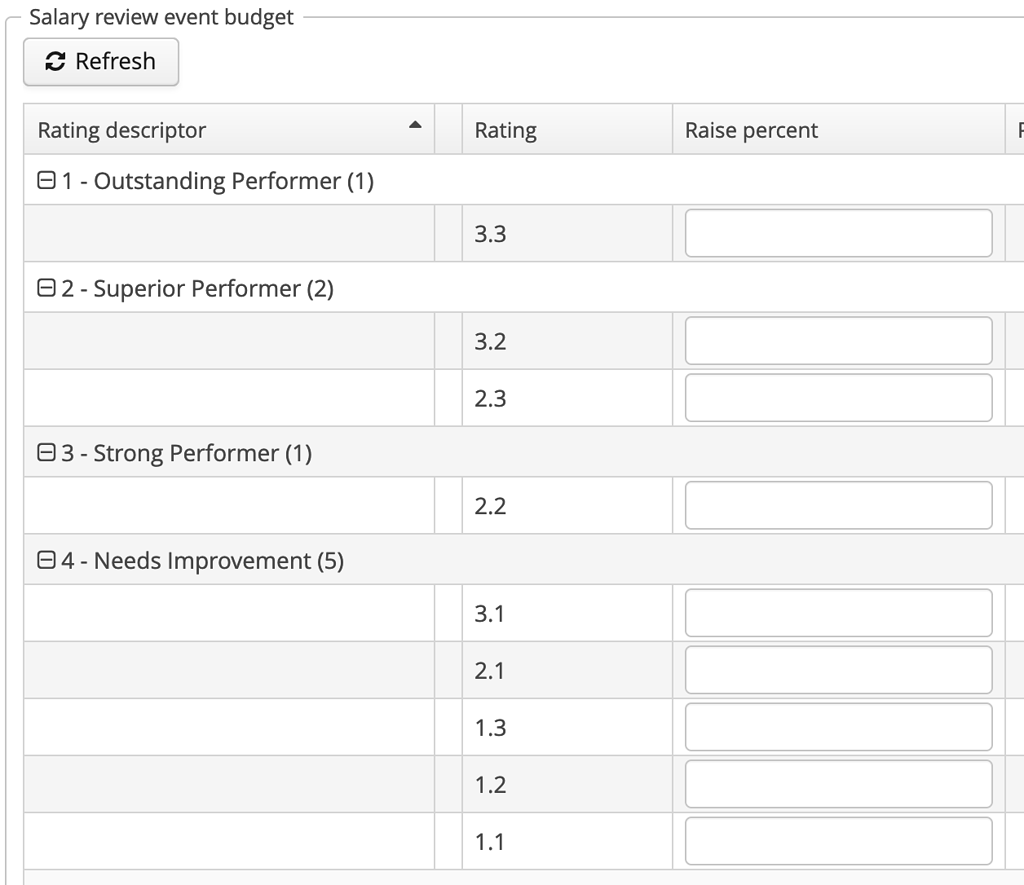Click the Raise percent field for rating 3.3

coord(837,230)
